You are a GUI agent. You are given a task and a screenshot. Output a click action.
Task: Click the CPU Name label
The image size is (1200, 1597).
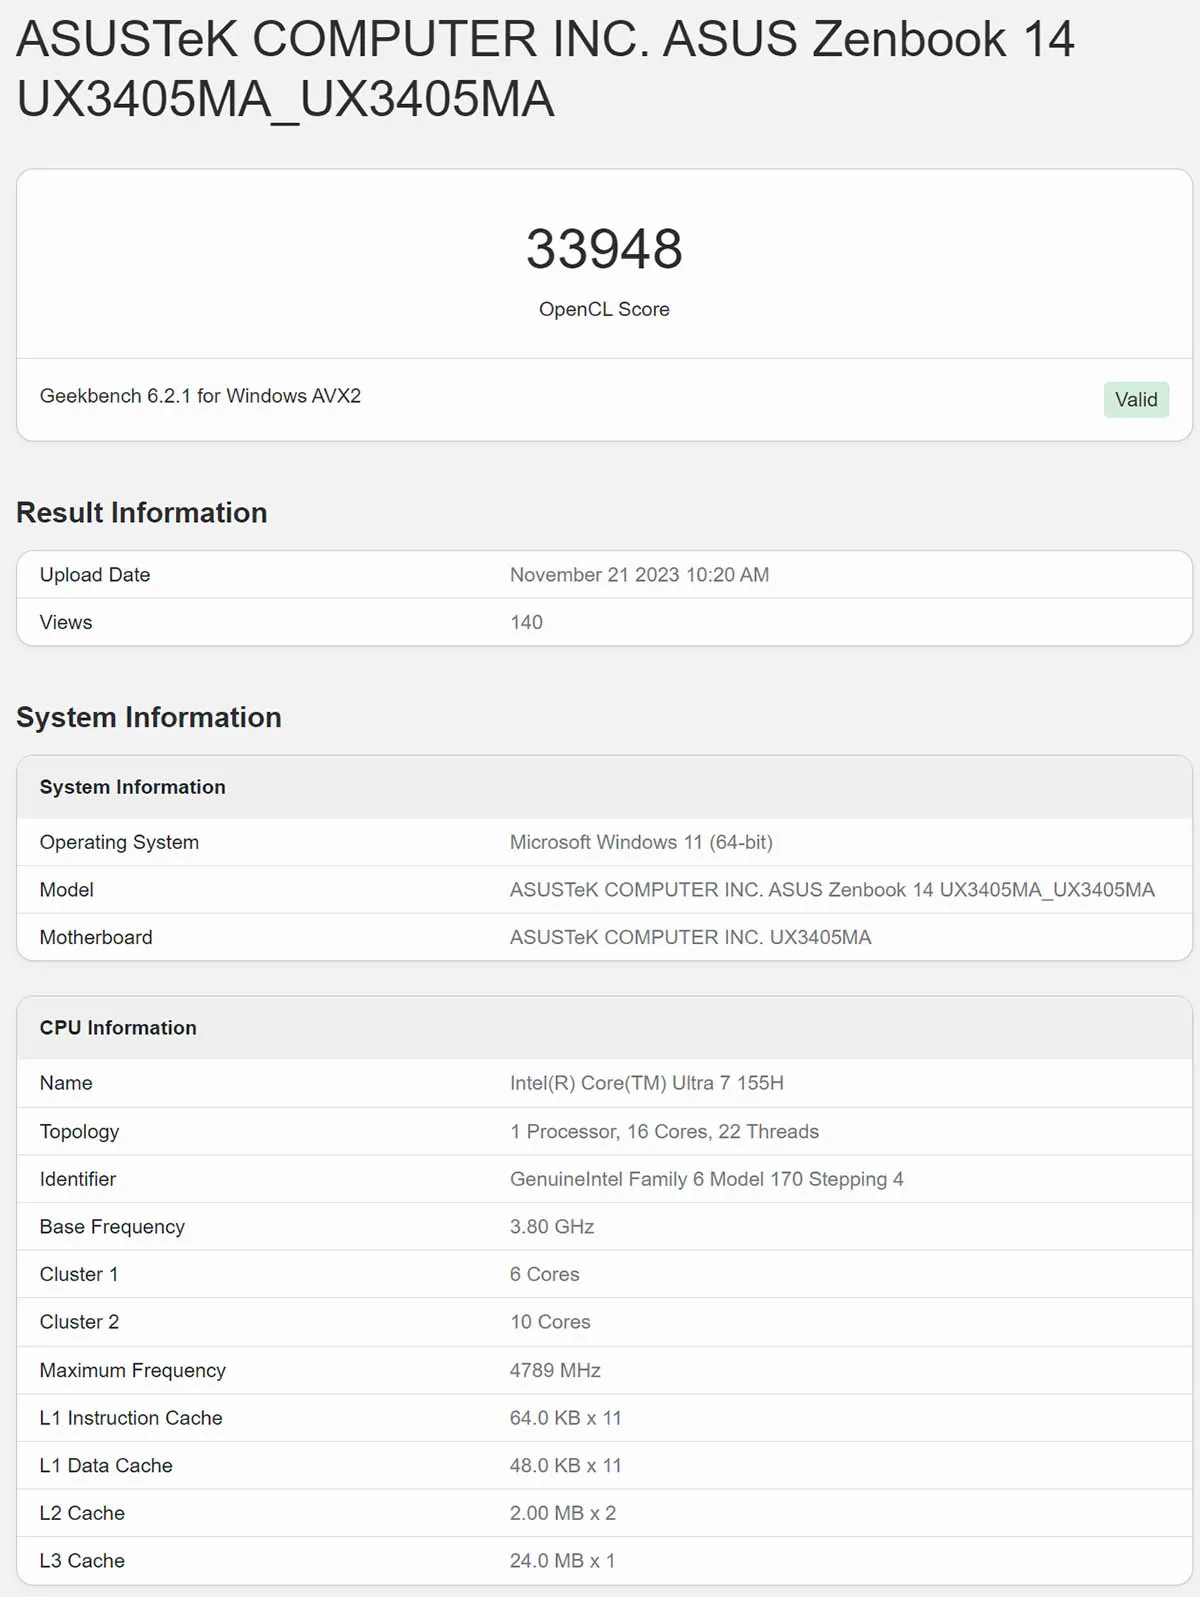pos(66,1083)
